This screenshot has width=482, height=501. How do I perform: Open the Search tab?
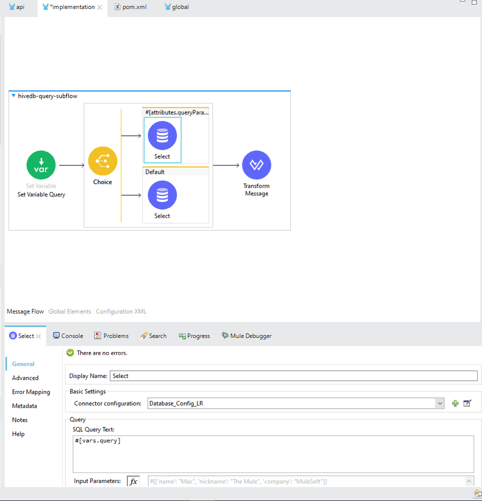[153, 336]
